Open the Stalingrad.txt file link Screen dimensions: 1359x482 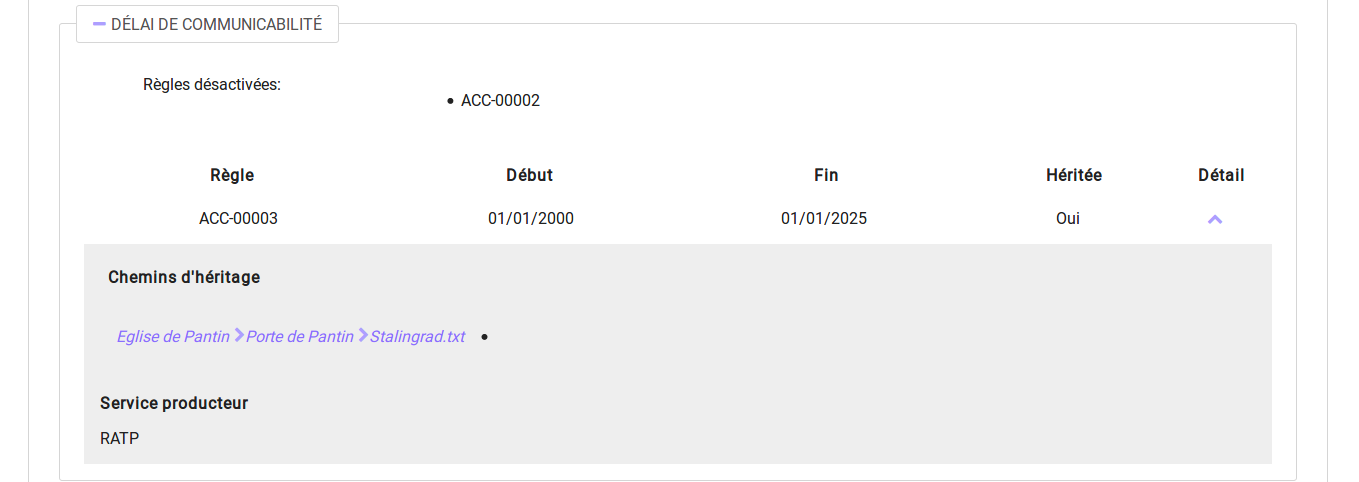(x=417, y=337)
